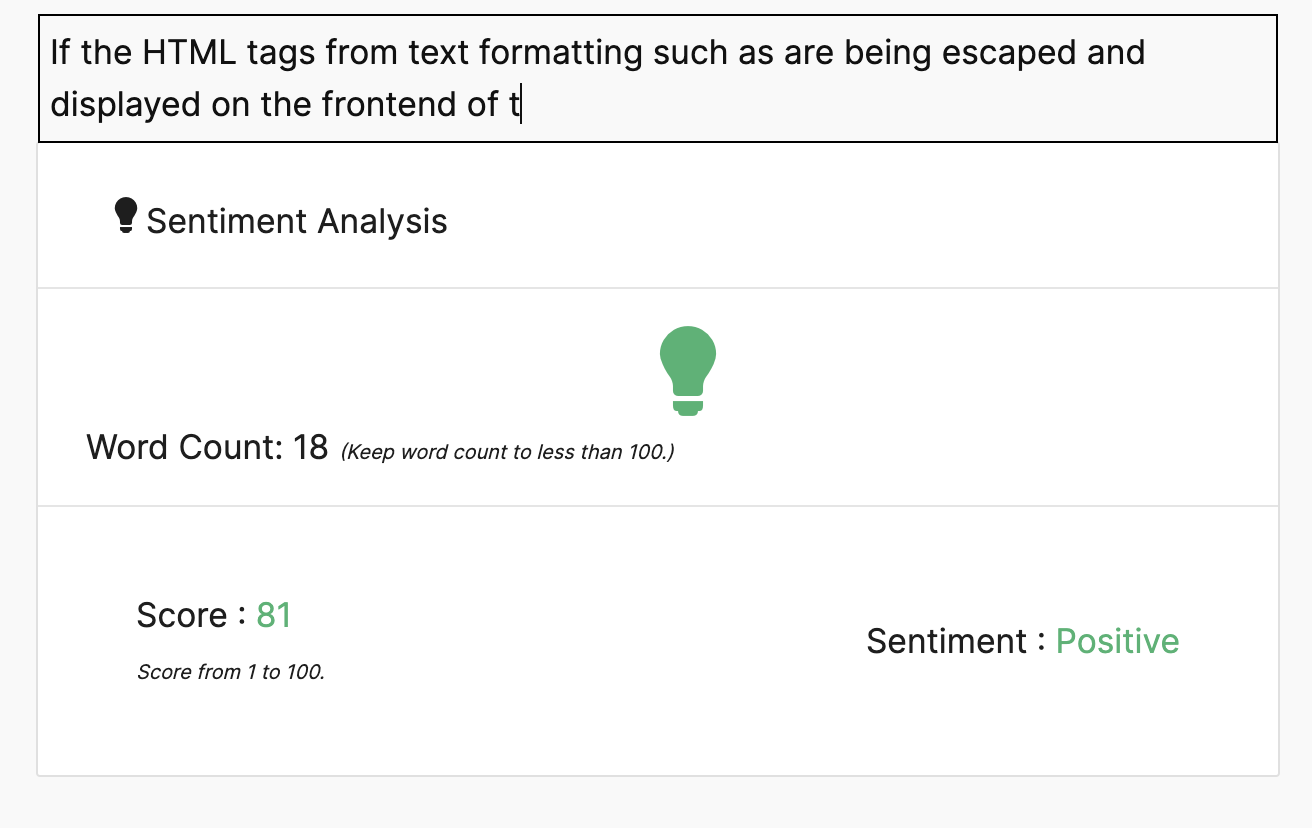Click the green Positive sentiment result
This screenshot has height=828, width=1312.
[1117, 641]
